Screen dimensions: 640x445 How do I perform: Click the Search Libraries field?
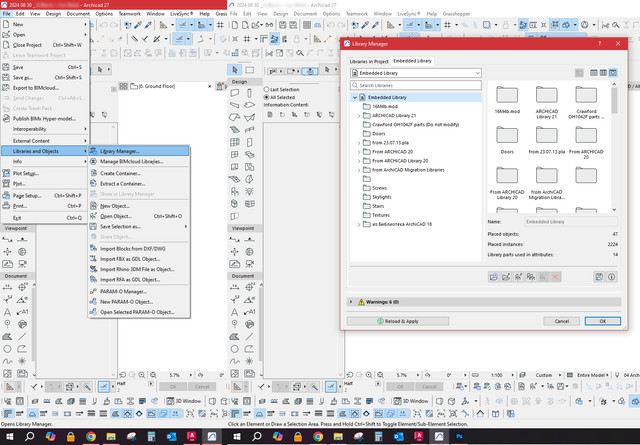point(416,85)
